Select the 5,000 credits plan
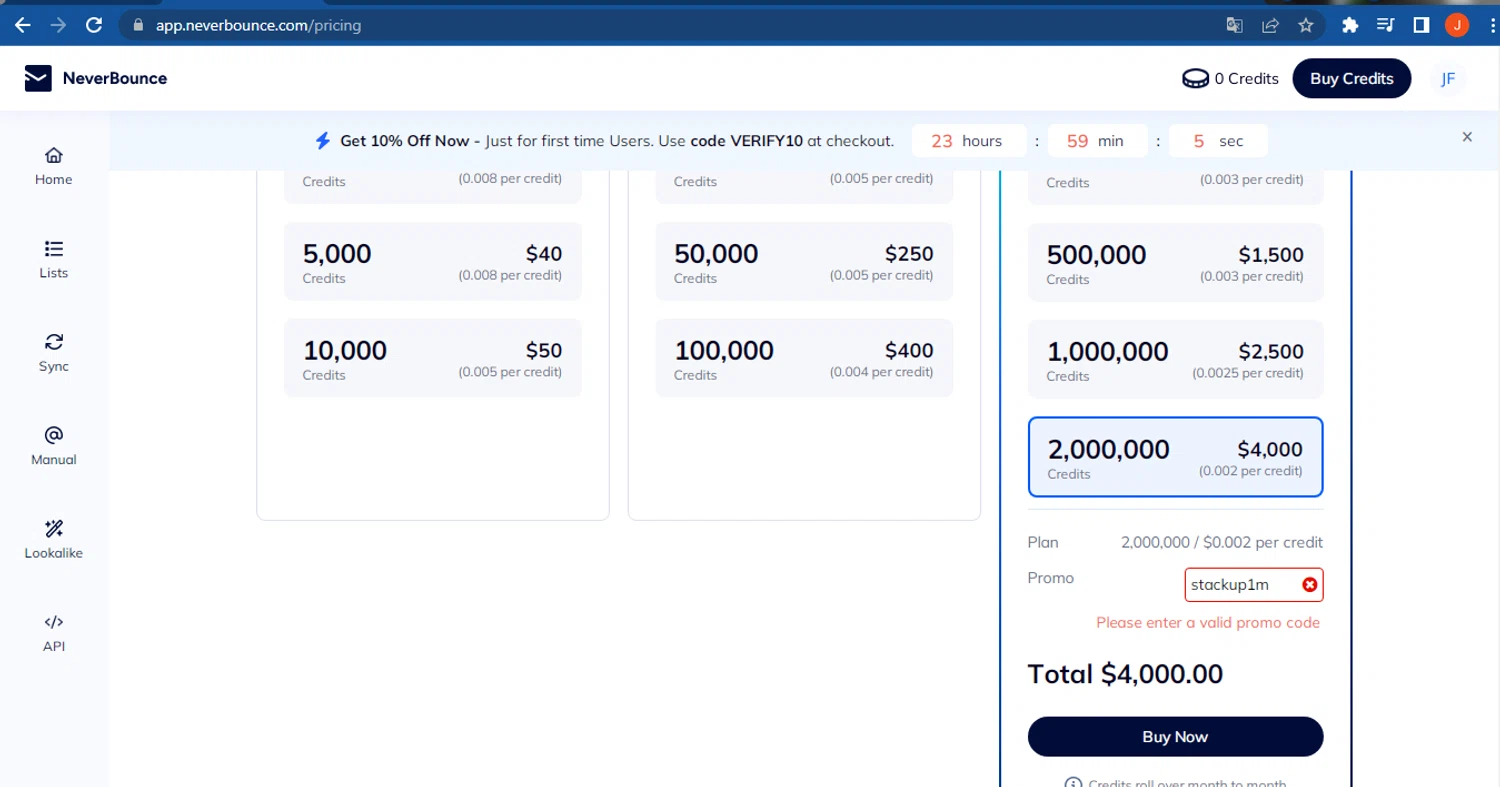 coord(433,262)
